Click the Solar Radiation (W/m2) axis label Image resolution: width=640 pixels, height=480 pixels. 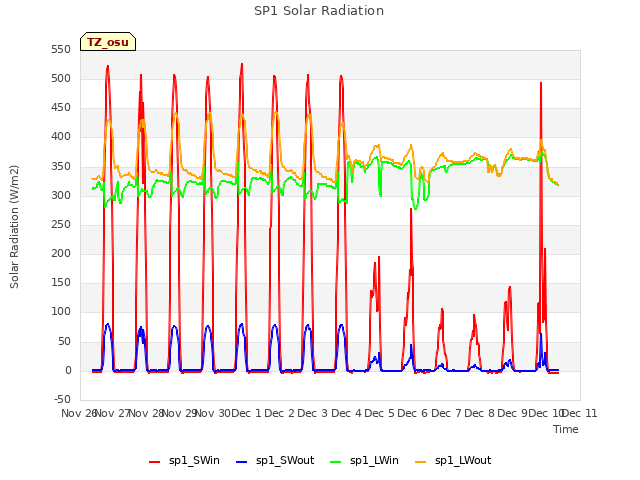coord(14,227)
